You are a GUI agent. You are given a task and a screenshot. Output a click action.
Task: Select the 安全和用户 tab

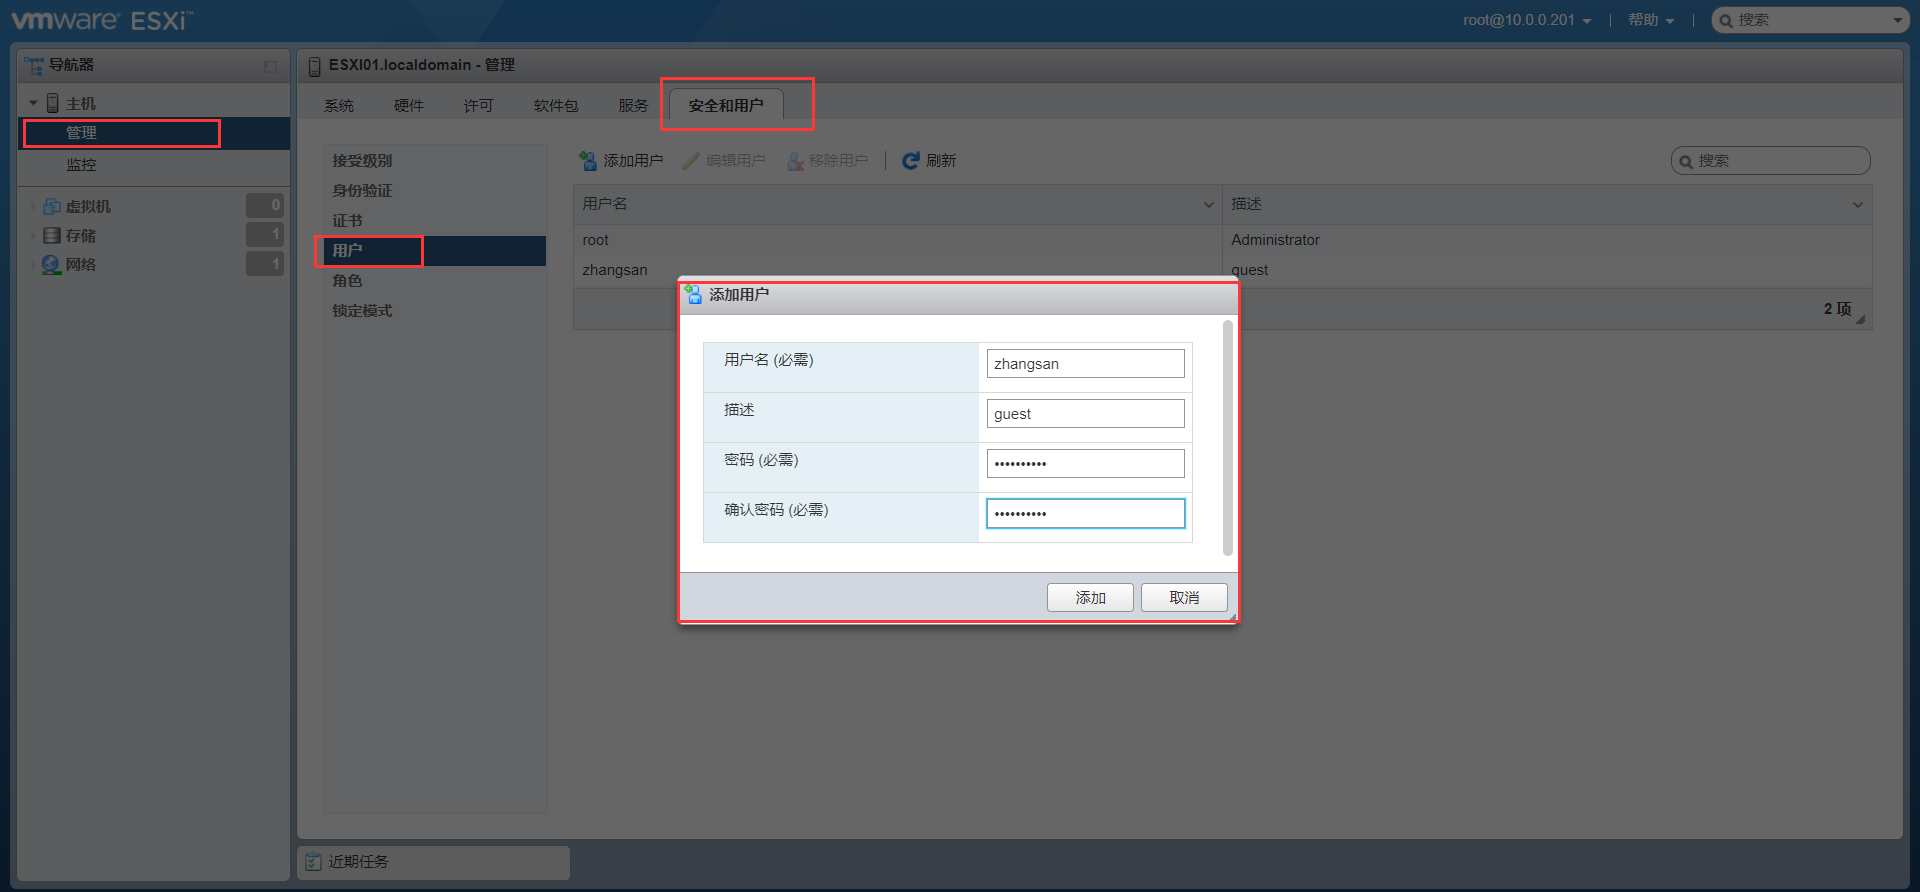click(x=726, y=105)
